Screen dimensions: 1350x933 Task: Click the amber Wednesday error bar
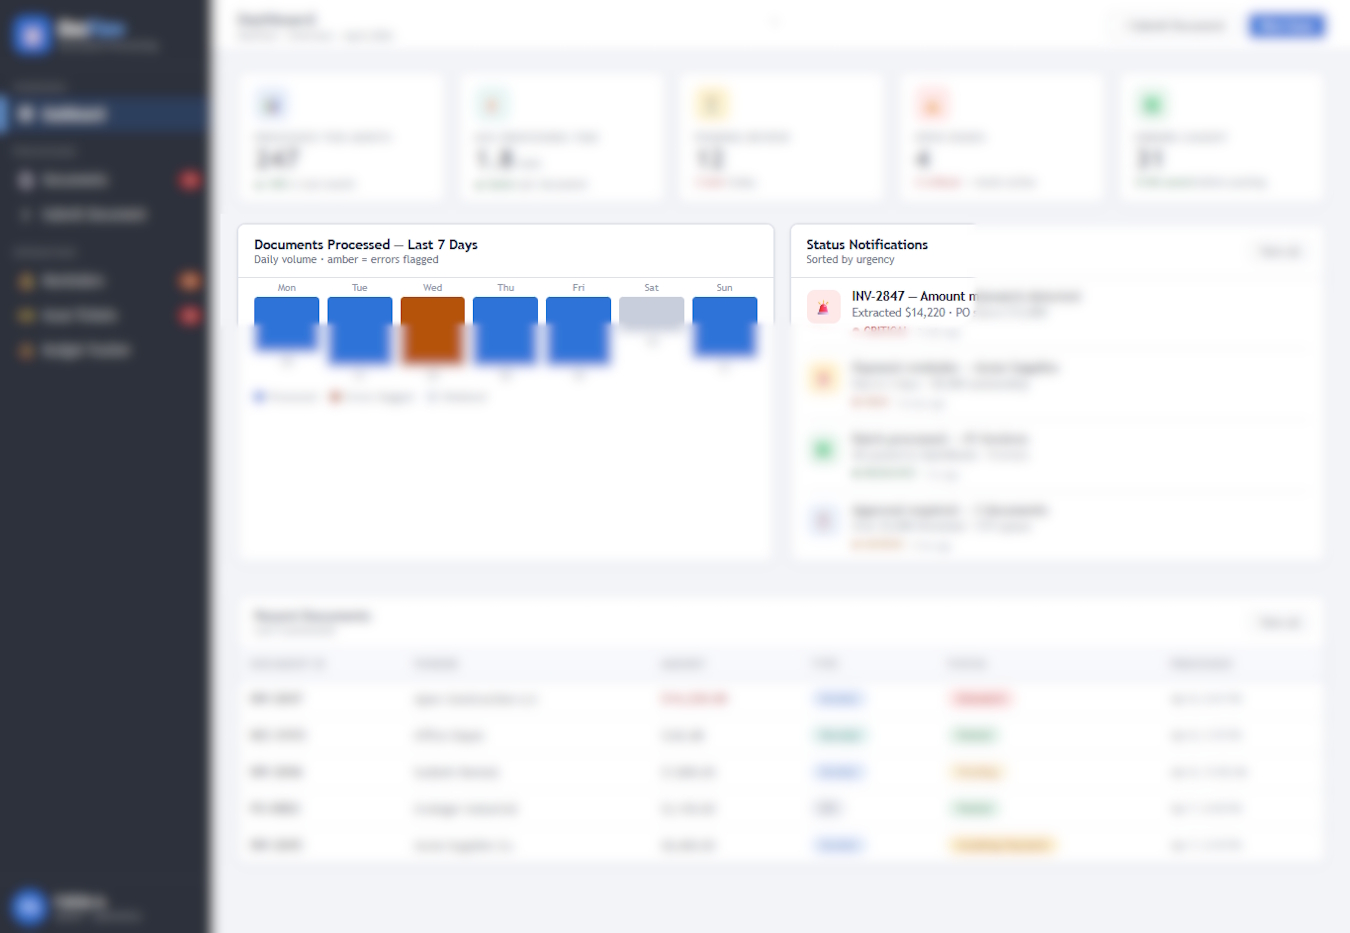coord(432,328)
